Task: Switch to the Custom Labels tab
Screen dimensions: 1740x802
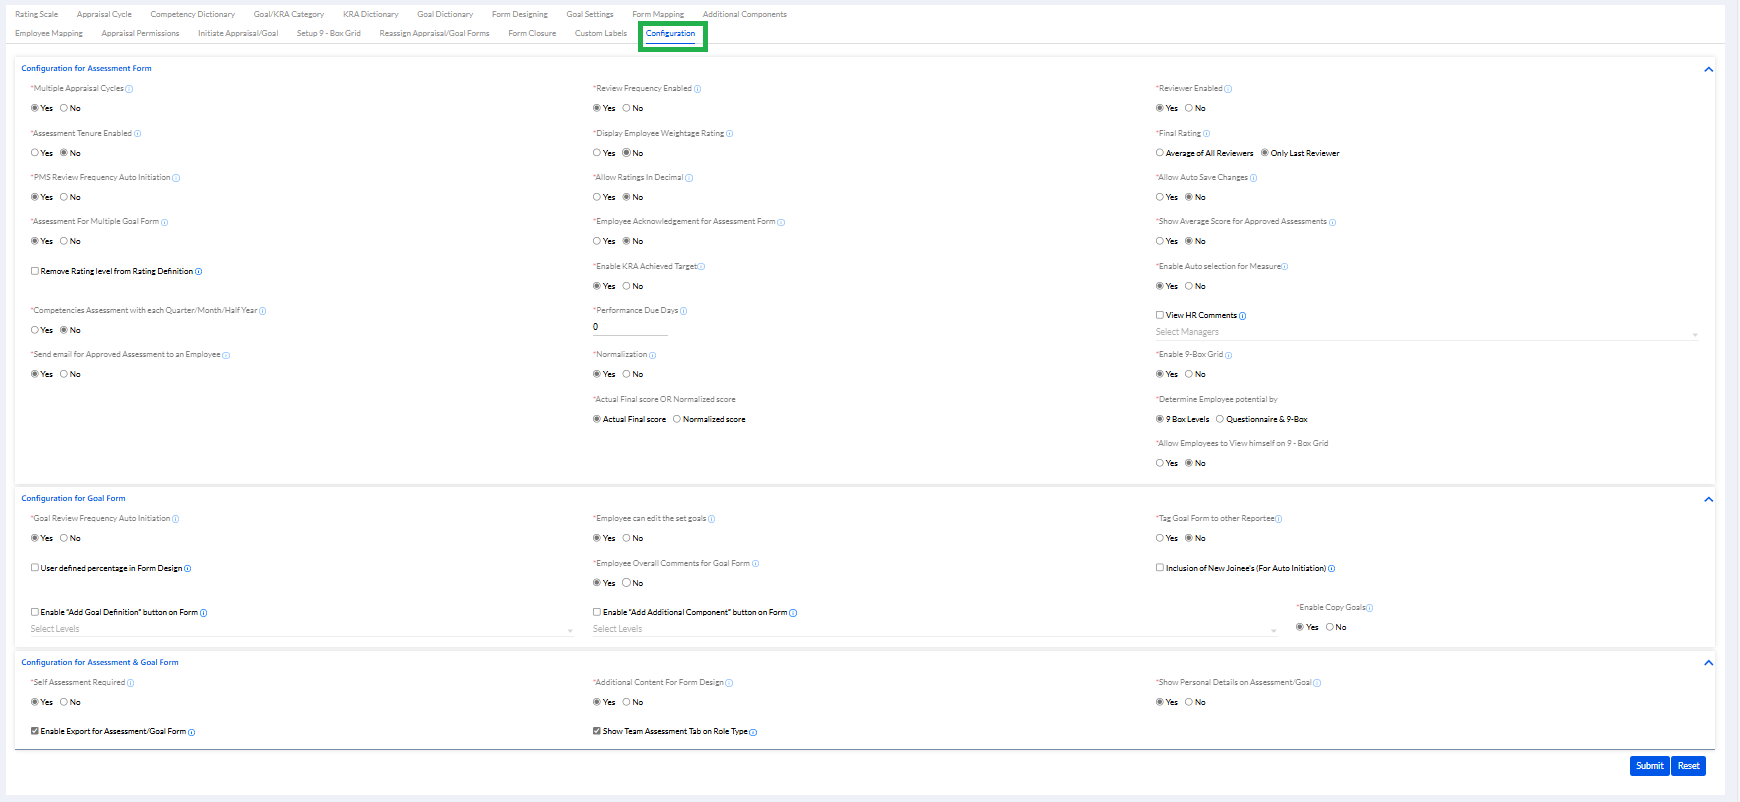Action: 600,33
